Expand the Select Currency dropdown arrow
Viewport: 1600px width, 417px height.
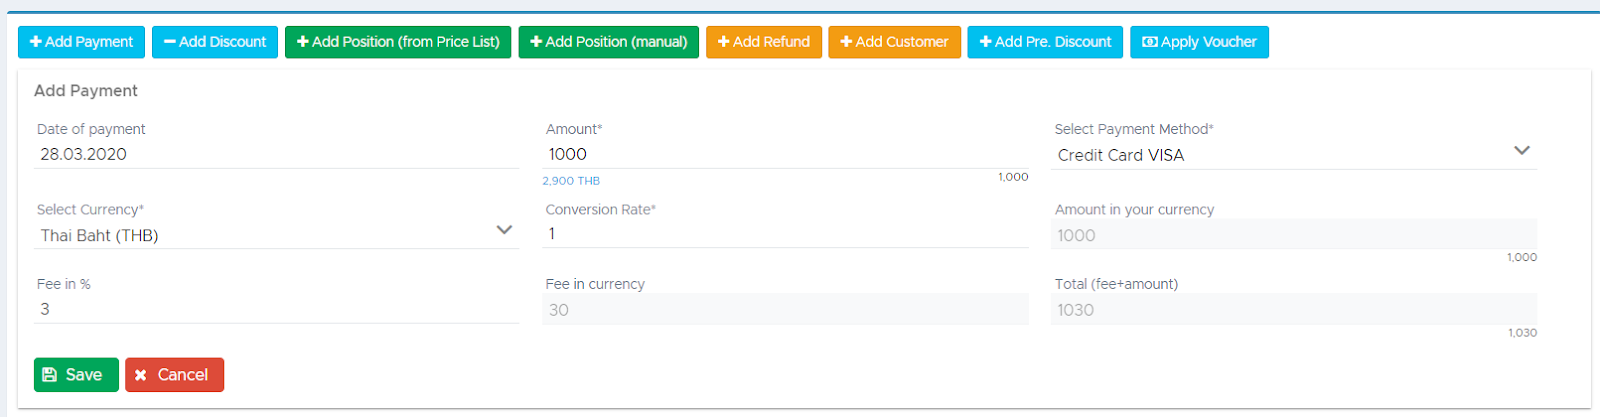tap(505, 230)
